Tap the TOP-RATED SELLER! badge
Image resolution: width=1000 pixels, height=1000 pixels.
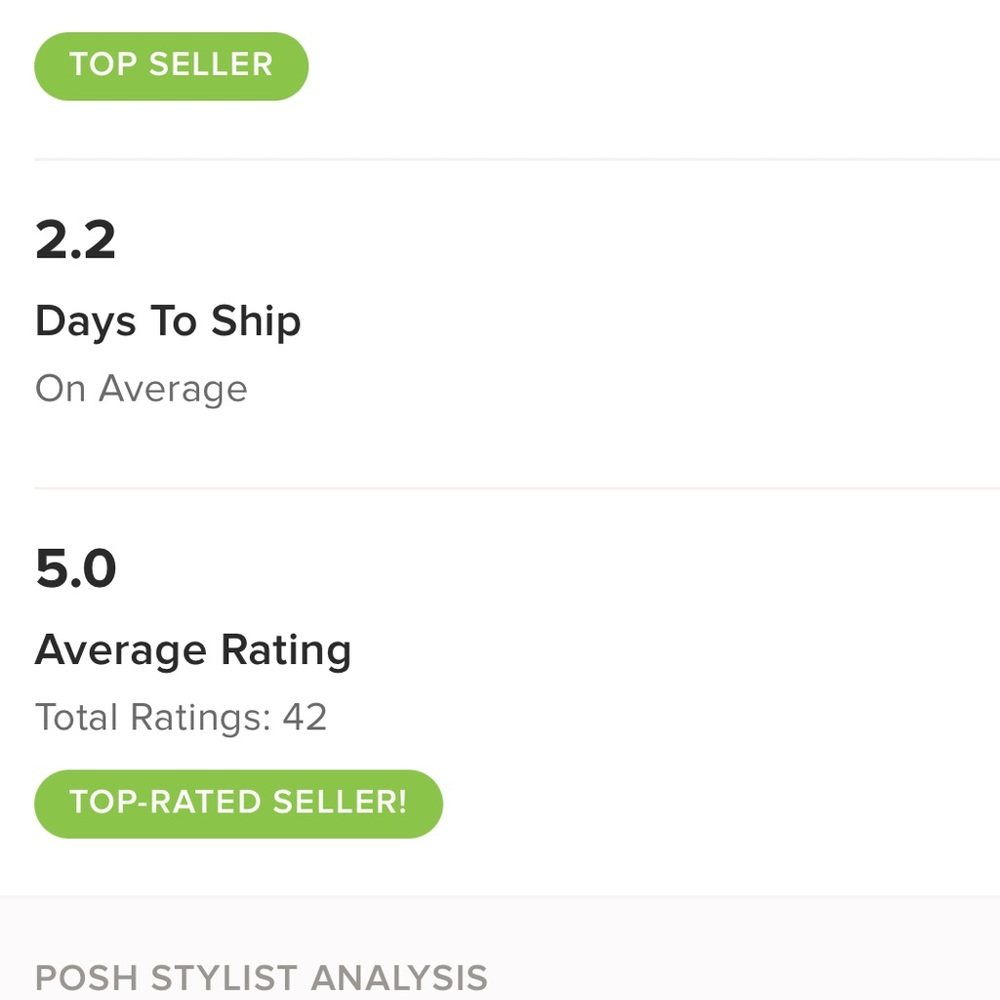238,803
